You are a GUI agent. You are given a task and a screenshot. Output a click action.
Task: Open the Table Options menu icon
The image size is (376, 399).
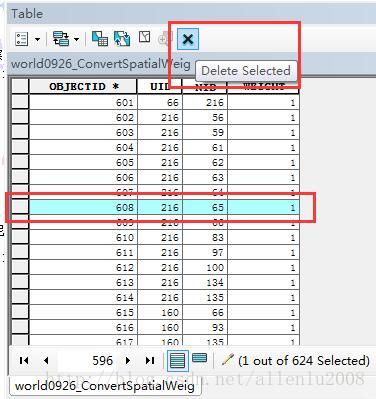pos(22,39)
